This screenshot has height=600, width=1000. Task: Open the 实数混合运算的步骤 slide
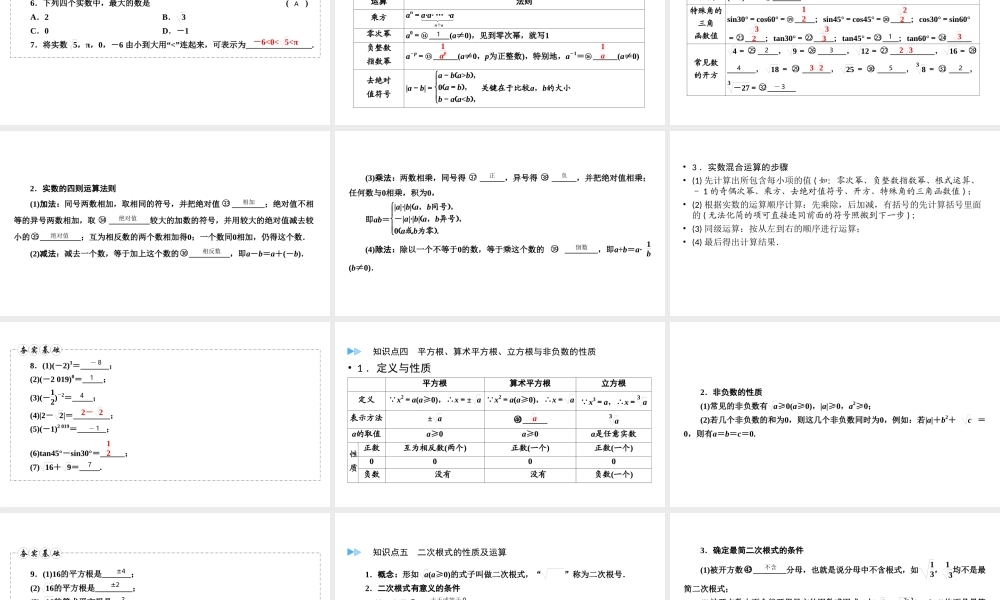pyautogui.click(x=835, y=223)
